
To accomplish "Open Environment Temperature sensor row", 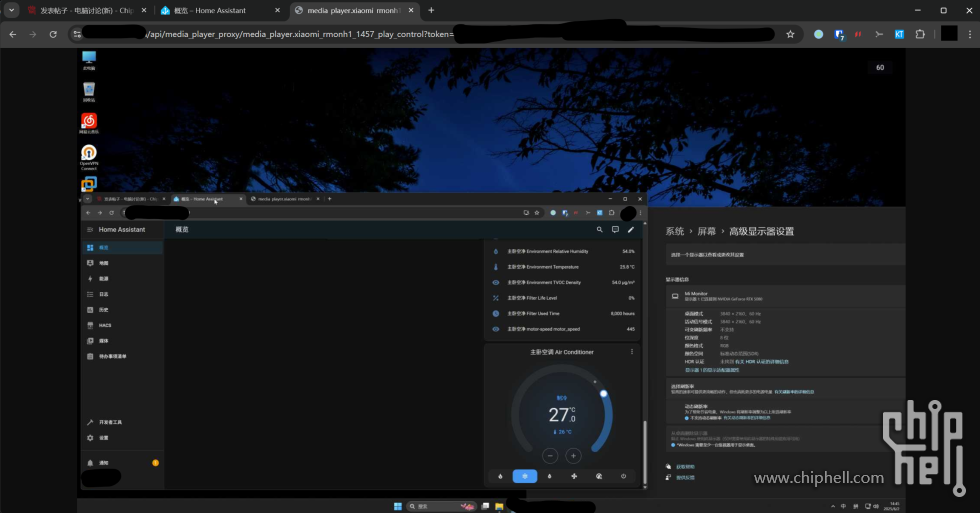I will 563,267.
